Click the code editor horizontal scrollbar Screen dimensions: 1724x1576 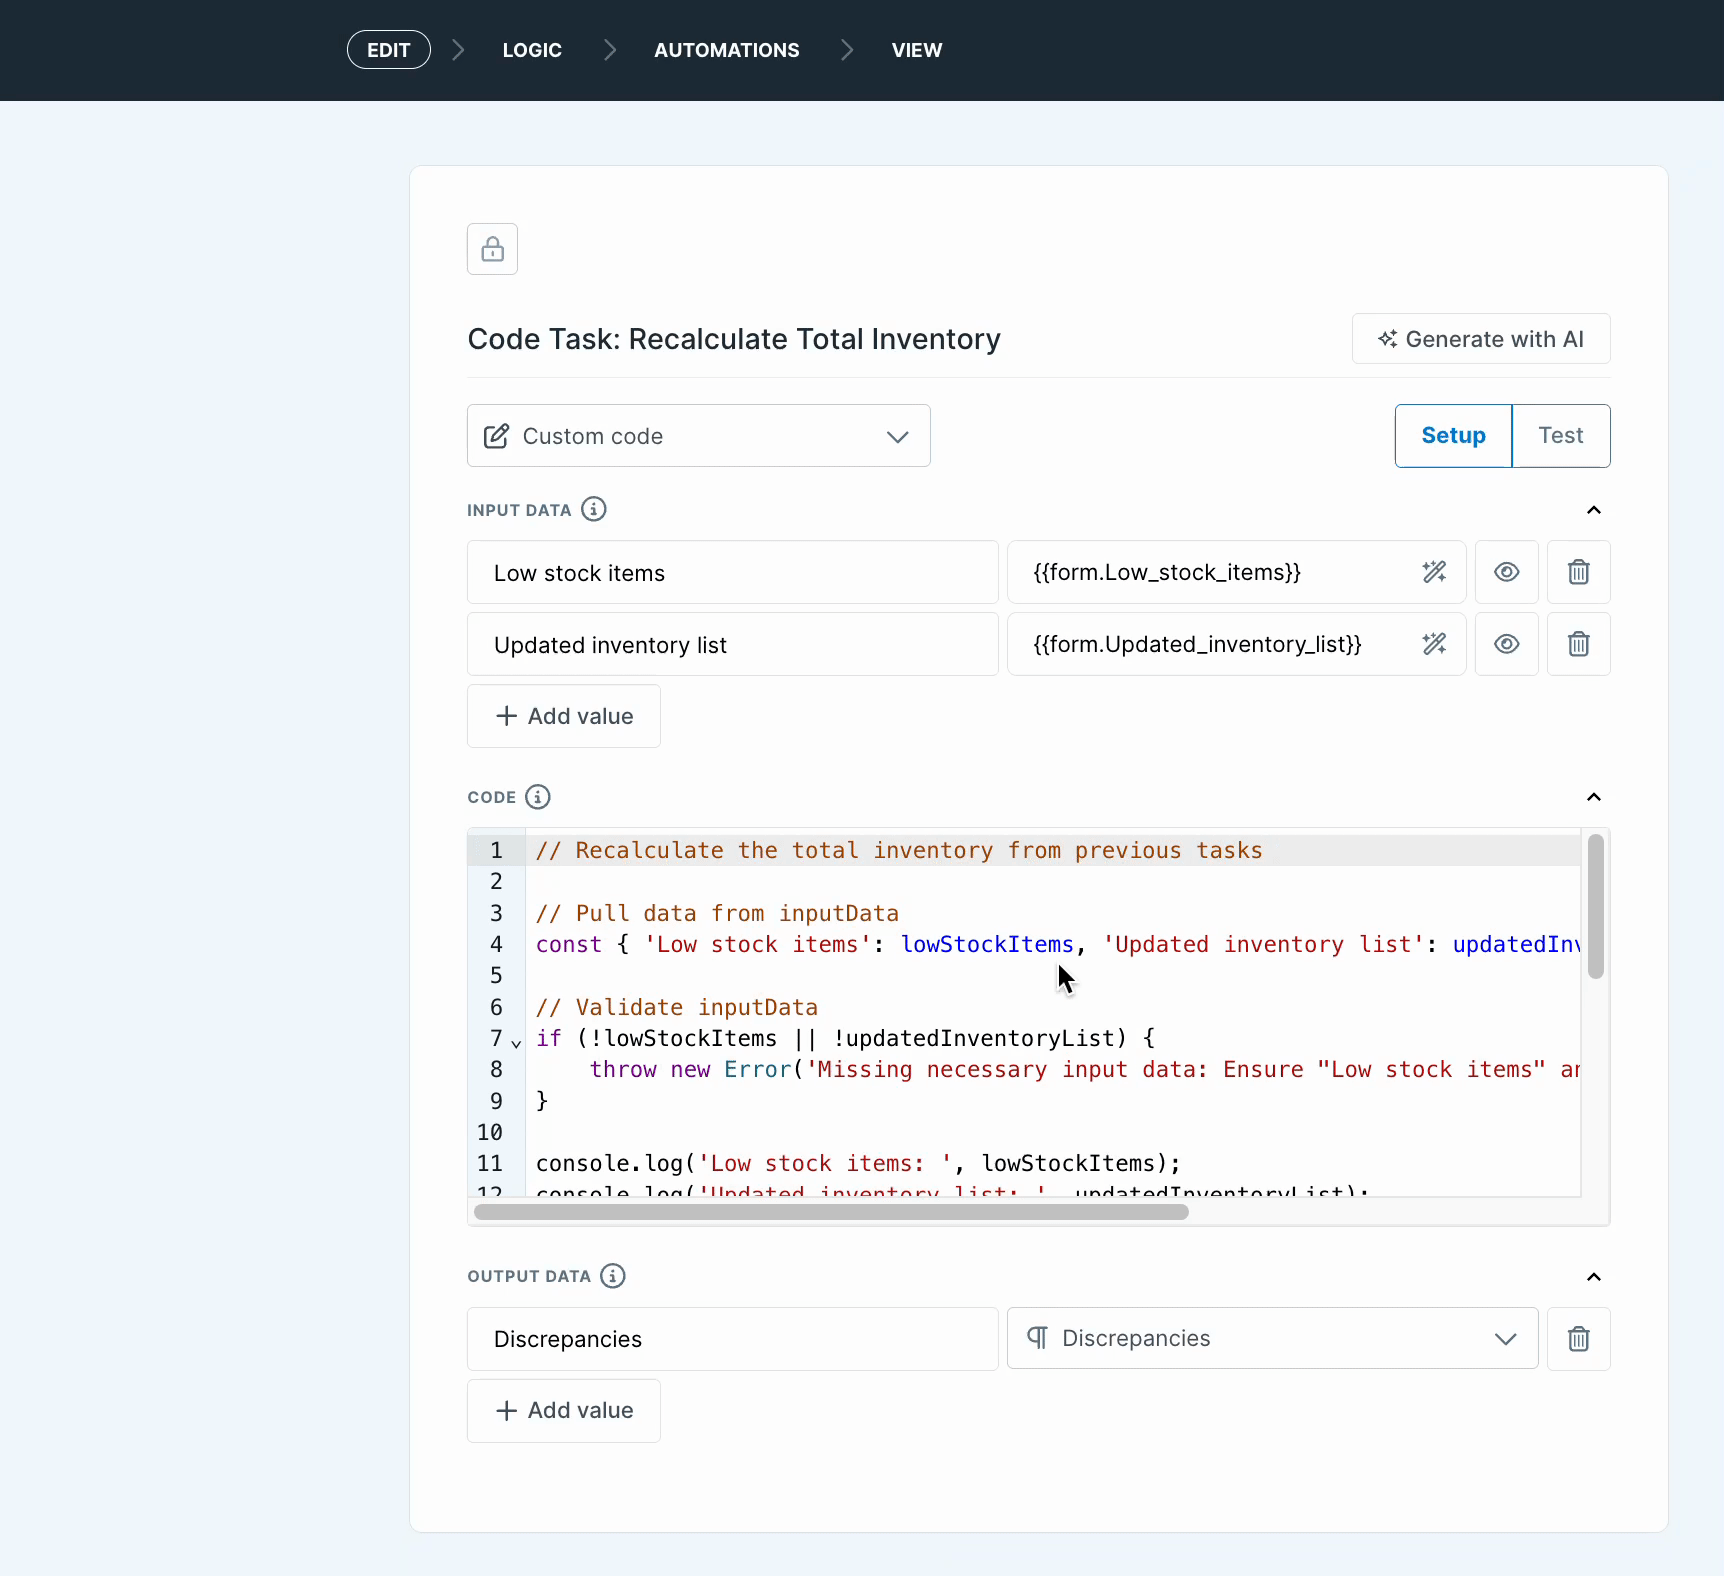click(830, 1212)
